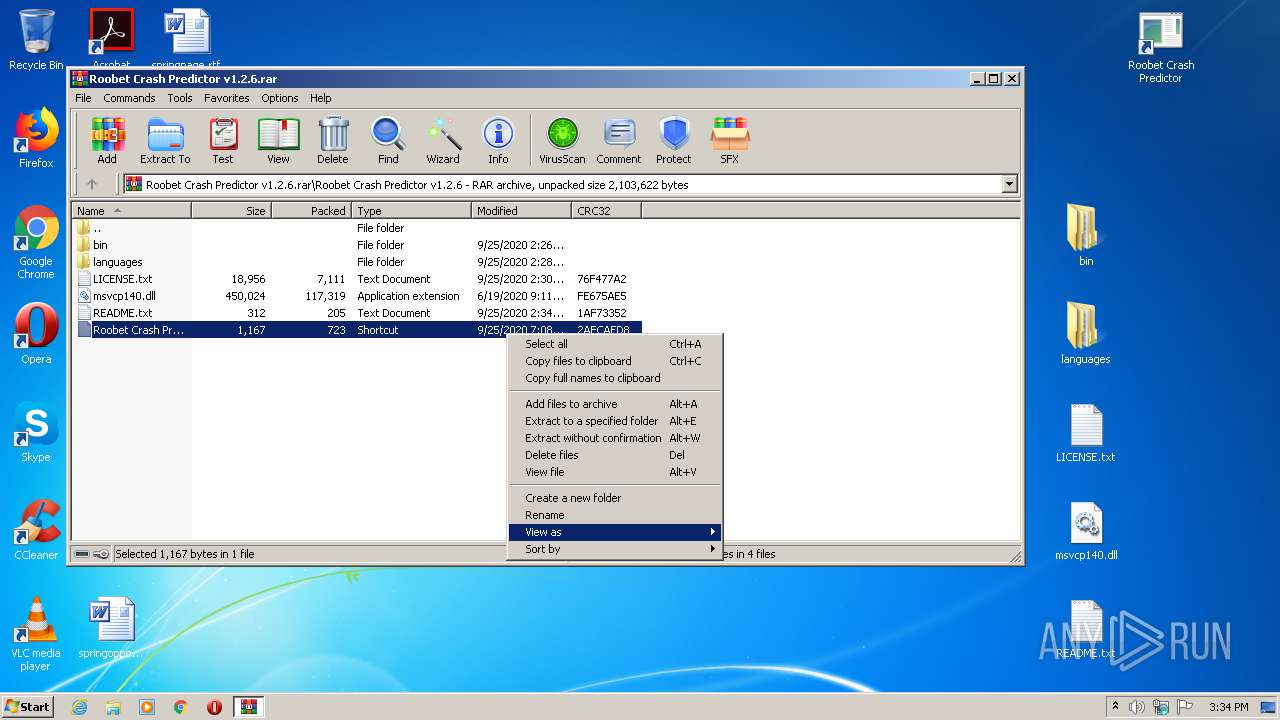
Task: Run the Test archive tool
Action: 223,140
